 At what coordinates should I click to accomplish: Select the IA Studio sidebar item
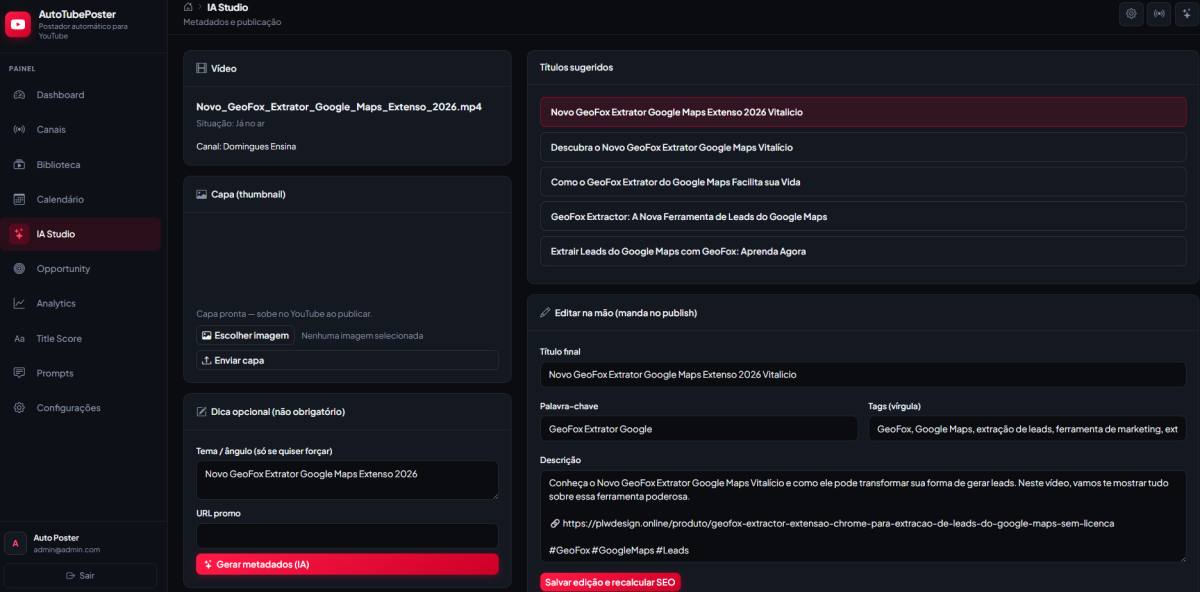[x=80, y=234]
